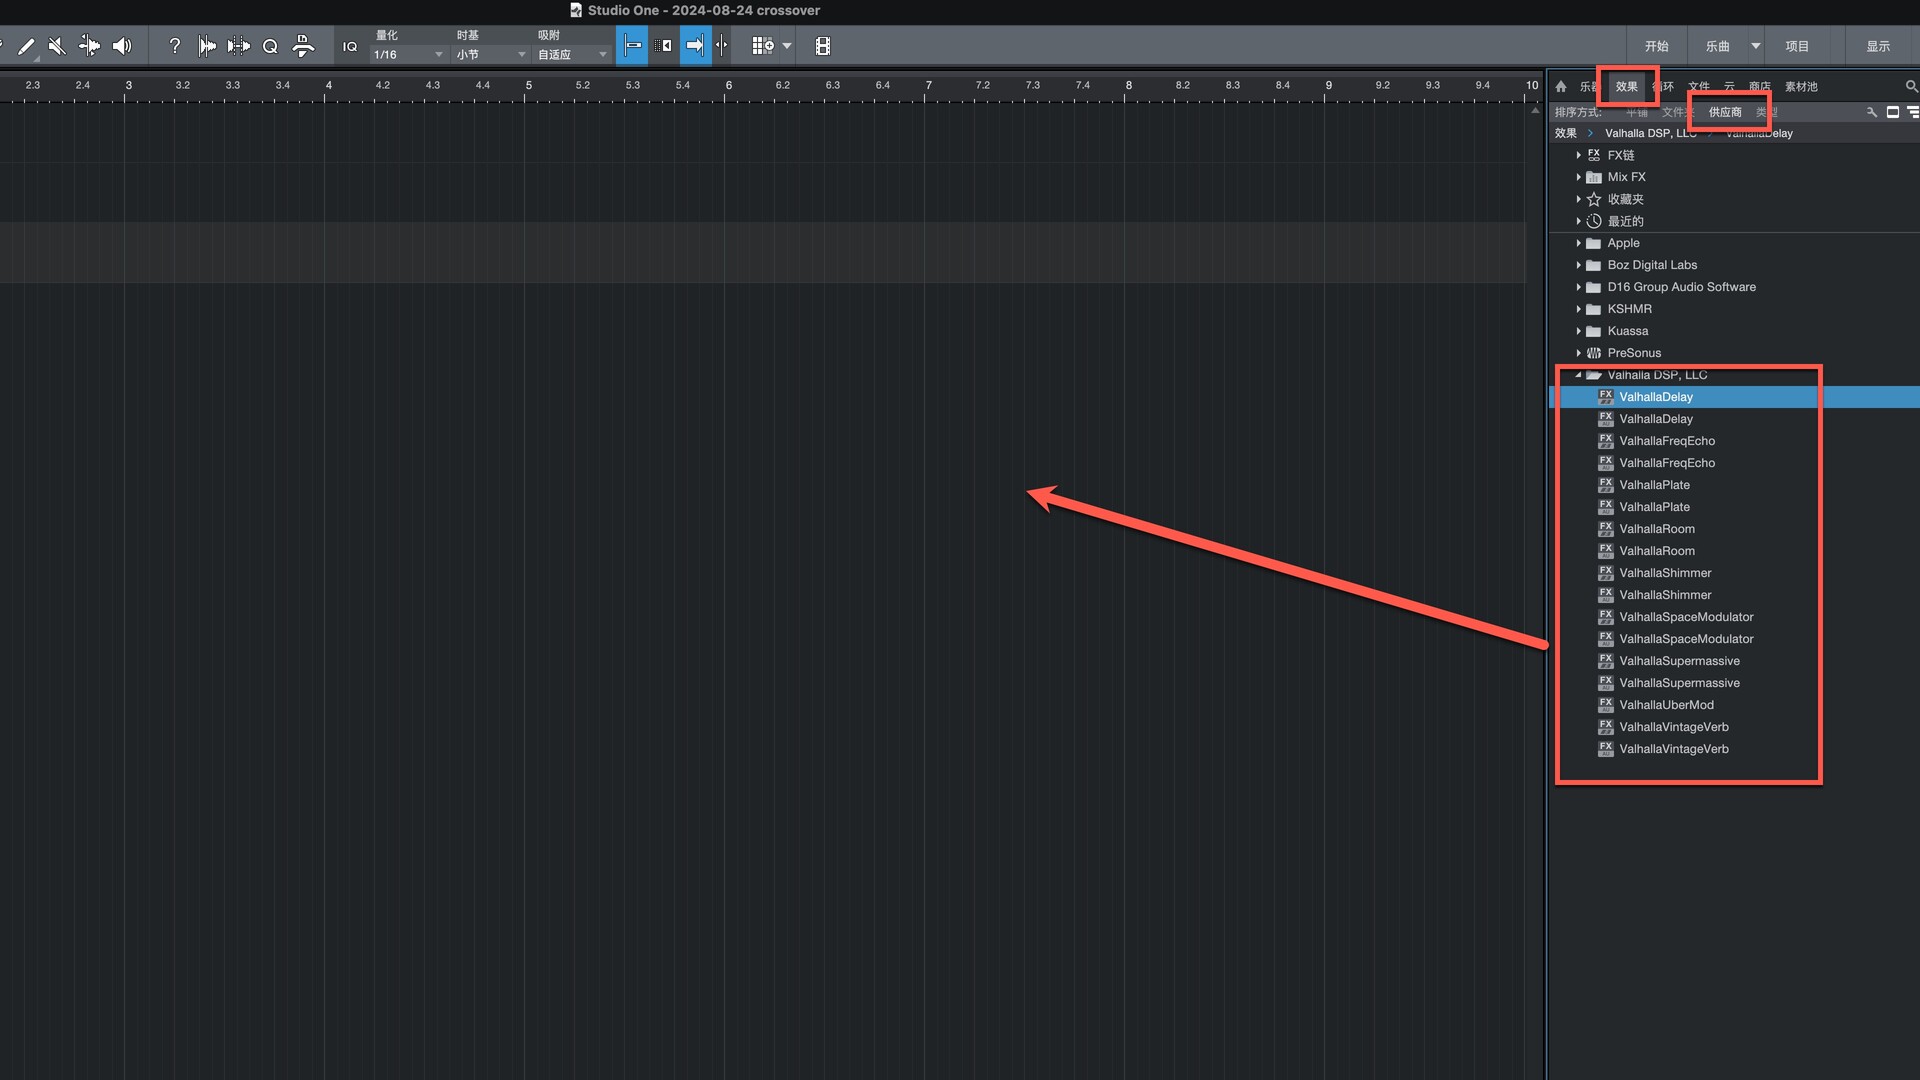Image resolution: width=1920 pixels, height=1080 pixels.
Task: Switch to the 文件 browser tab
Action: 1699,87
